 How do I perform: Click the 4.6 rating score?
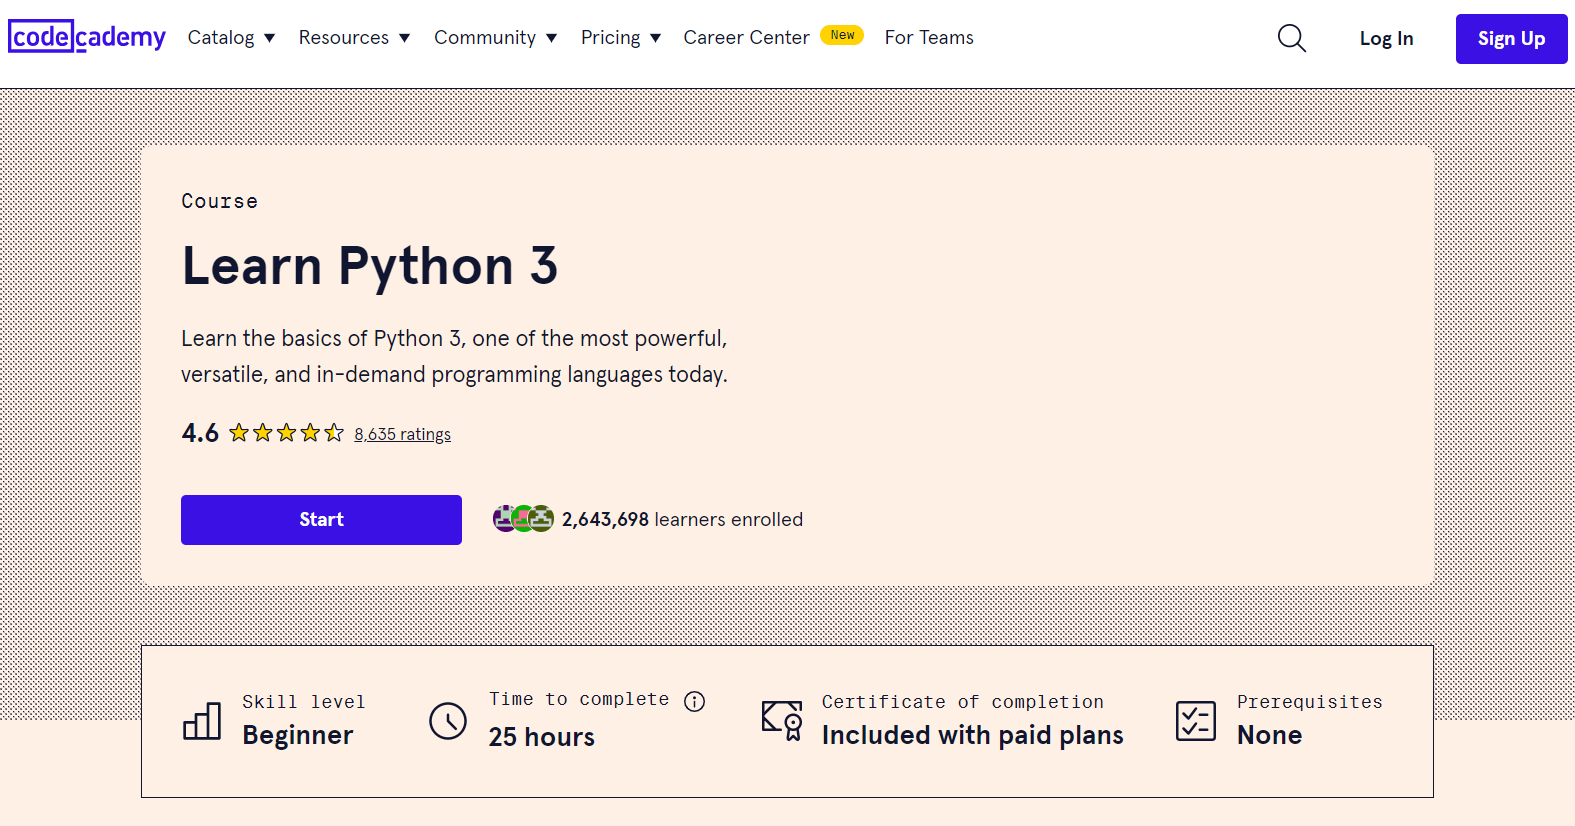click(x=200, y=433)
